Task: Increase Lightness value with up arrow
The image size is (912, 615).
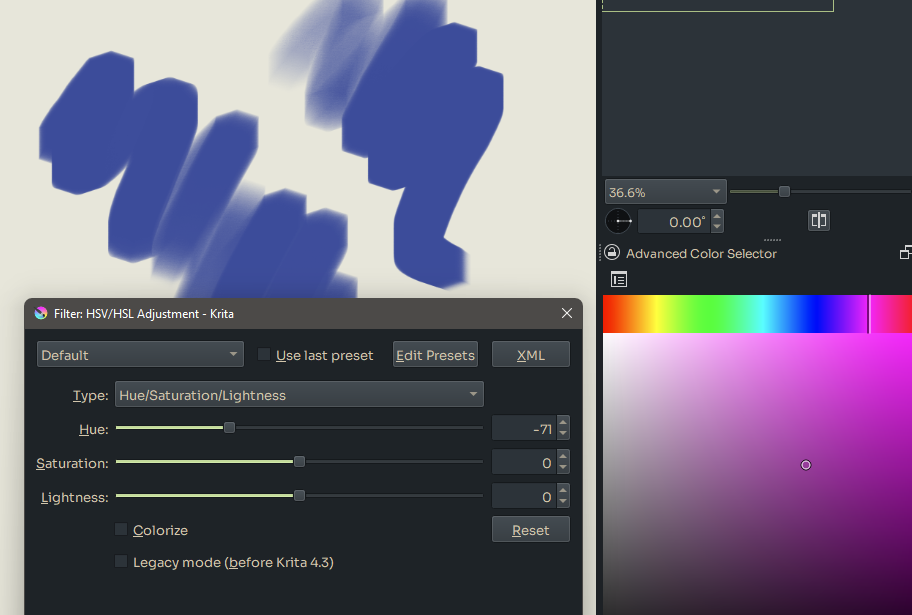Action: pos(562,490)
